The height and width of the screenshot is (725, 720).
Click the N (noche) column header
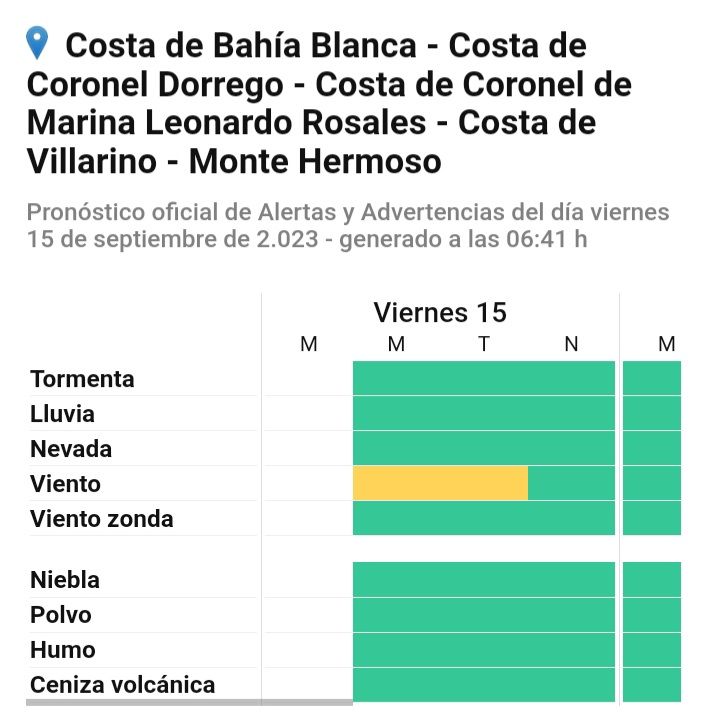click(x=571, y=345)
